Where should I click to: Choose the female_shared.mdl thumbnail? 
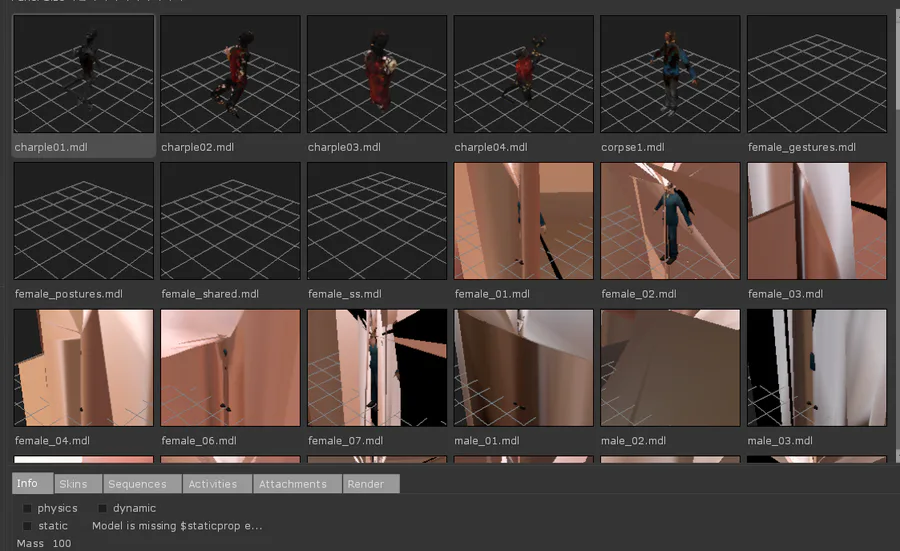pos(230,221)
